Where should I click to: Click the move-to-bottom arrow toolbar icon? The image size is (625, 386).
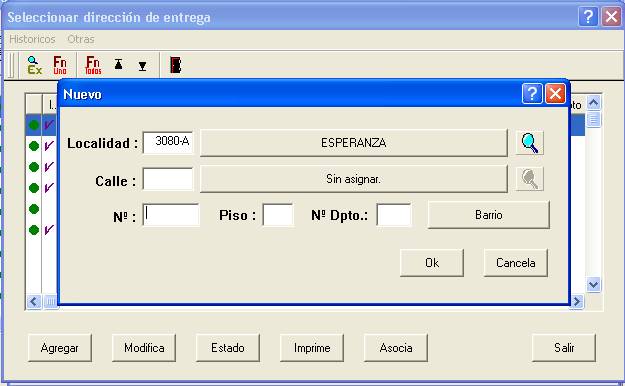tap(142, 66)
